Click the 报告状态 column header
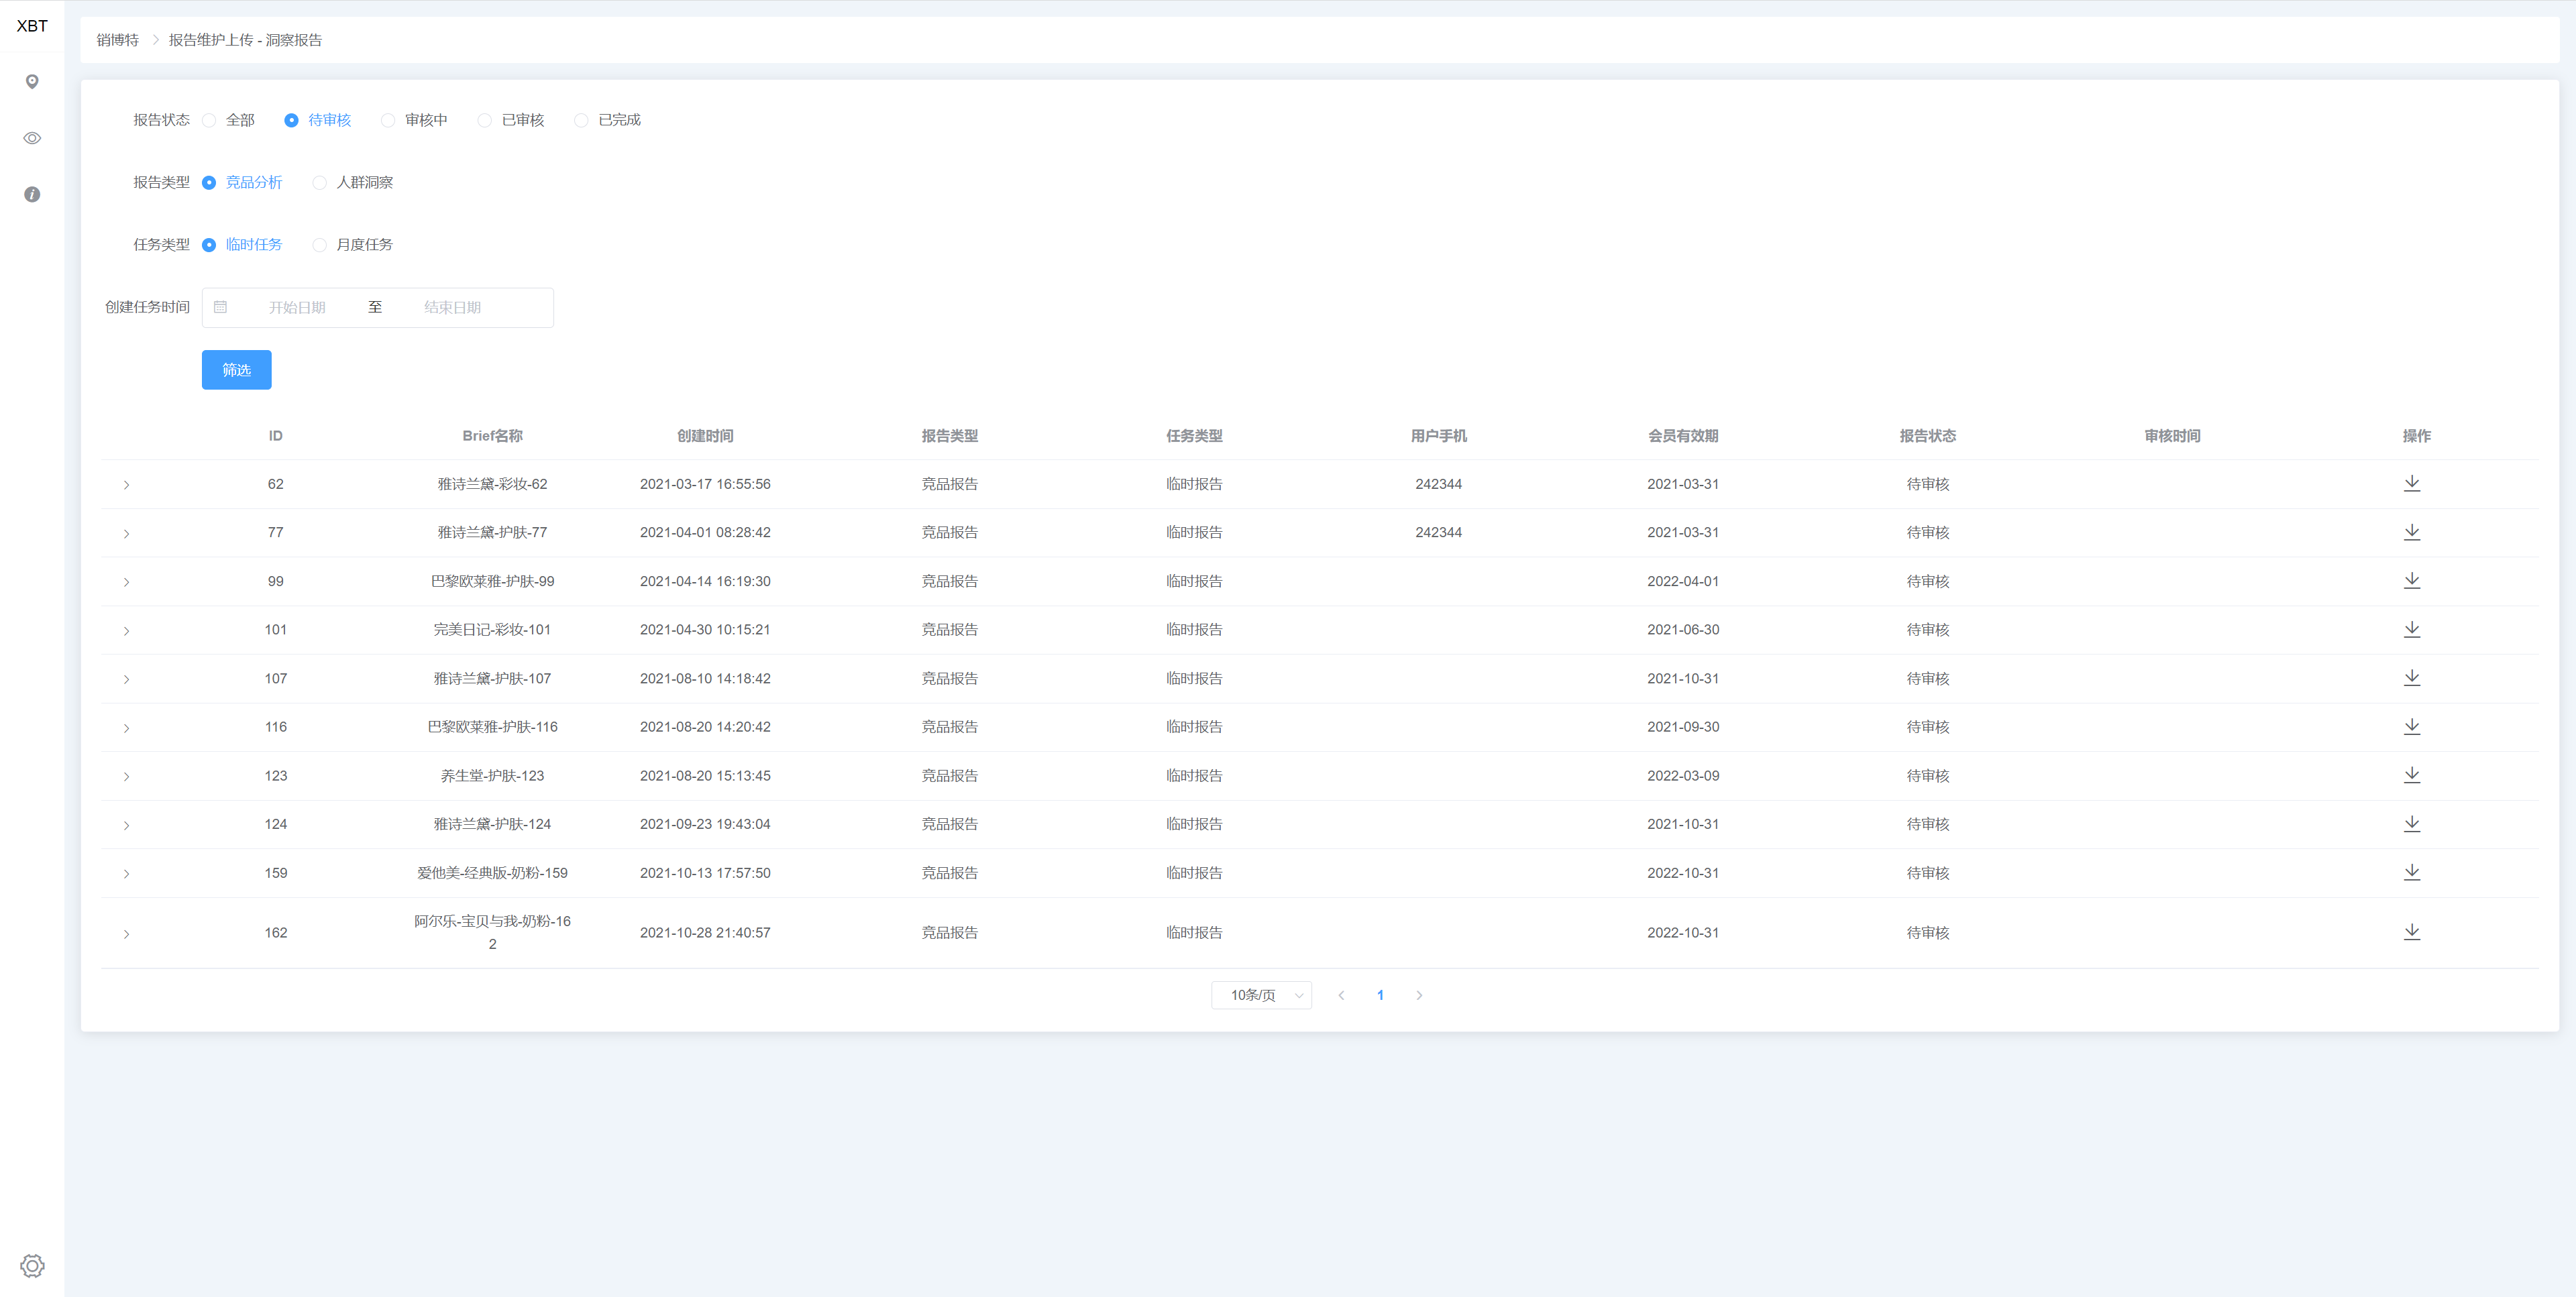The width and height of the screenshot is (2576, 1297). [1927, 436]
